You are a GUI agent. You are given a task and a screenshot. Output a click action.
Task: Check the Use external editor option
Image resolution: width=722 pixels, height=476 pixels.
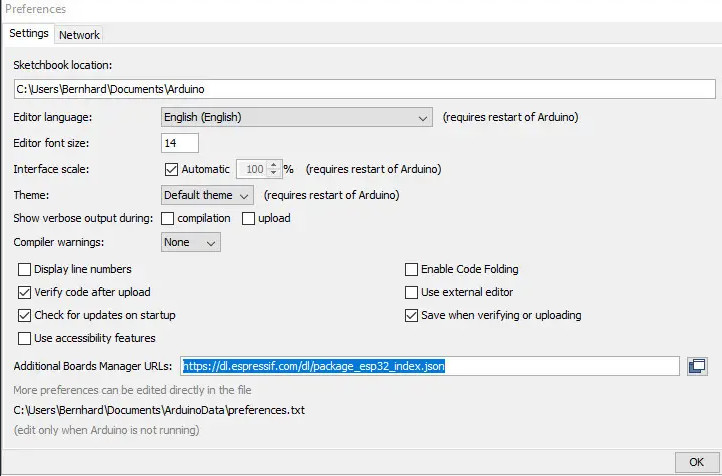coord(411,292)
